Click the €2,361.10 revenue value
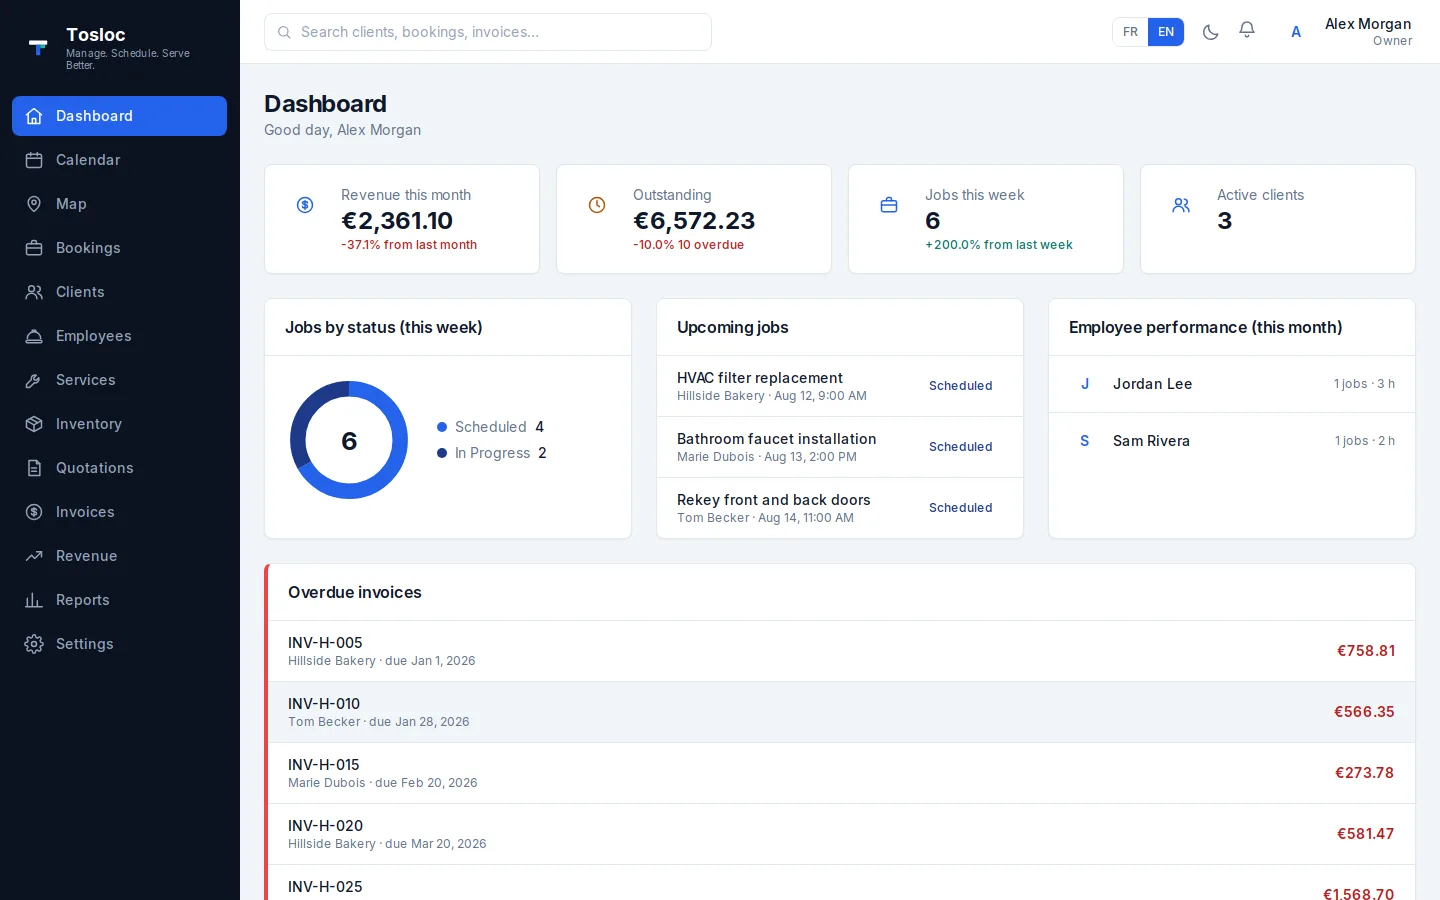 tap(397, 221)
